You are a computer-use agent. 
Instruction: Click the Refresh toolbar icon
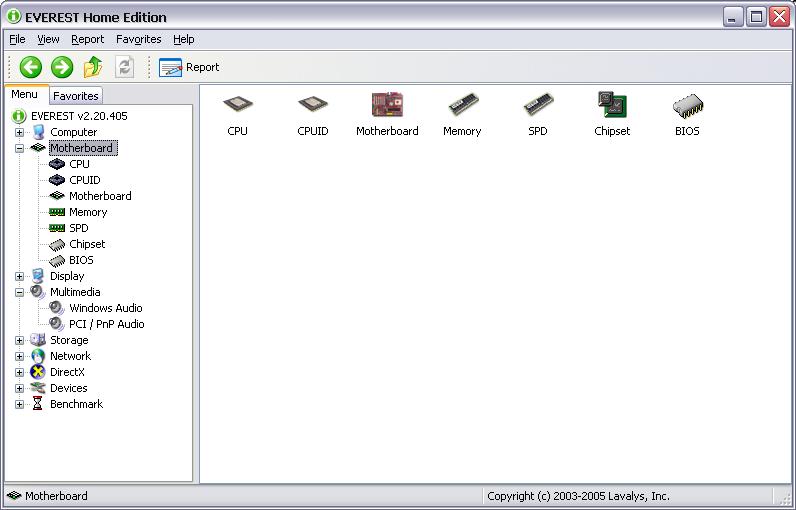[x=124, y=67]
